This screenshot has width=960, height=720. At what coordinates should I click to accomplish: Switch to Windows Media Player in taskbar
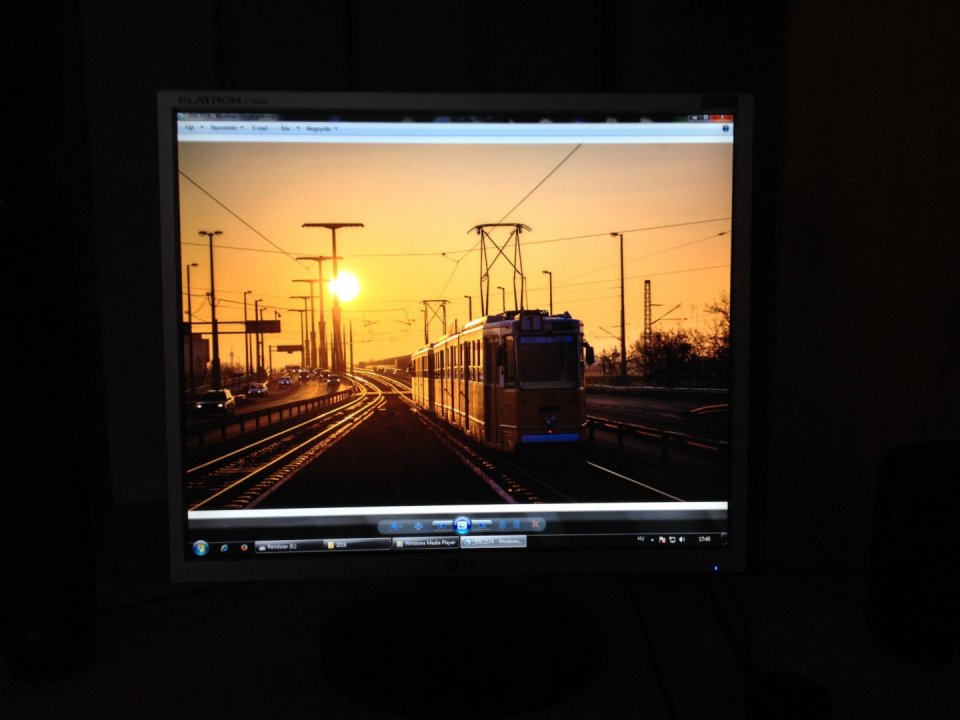click(426, 543)
